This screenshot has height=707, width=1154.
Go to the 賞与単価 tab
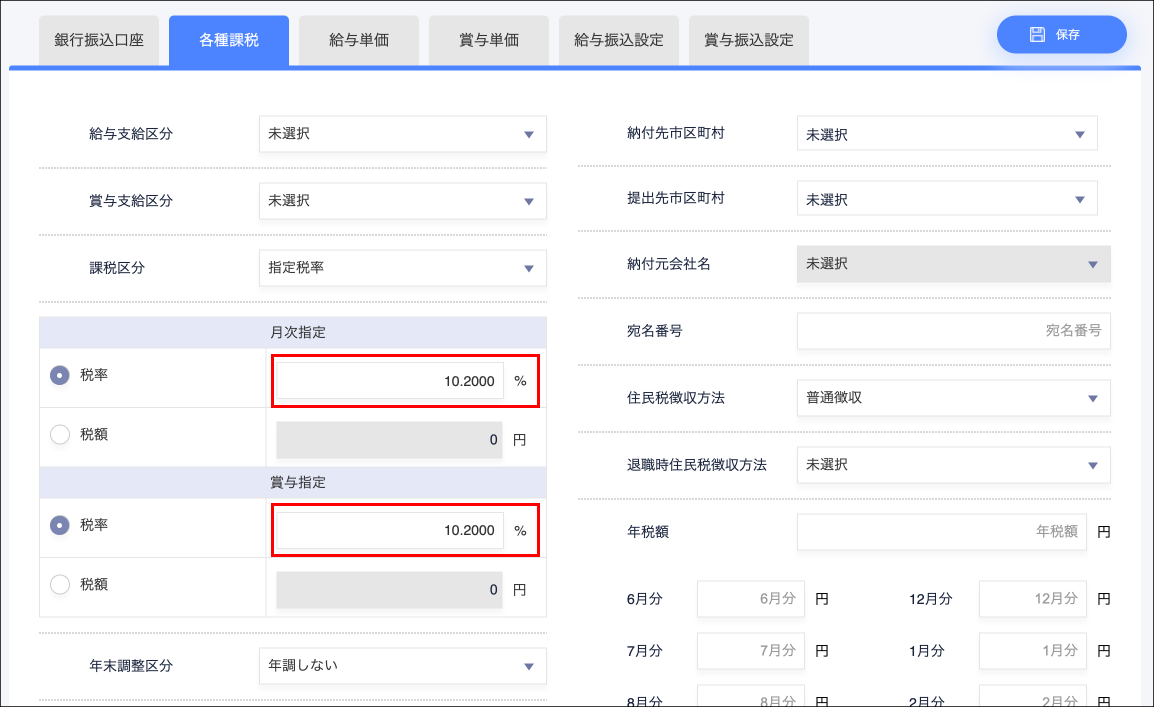[489, 40]
